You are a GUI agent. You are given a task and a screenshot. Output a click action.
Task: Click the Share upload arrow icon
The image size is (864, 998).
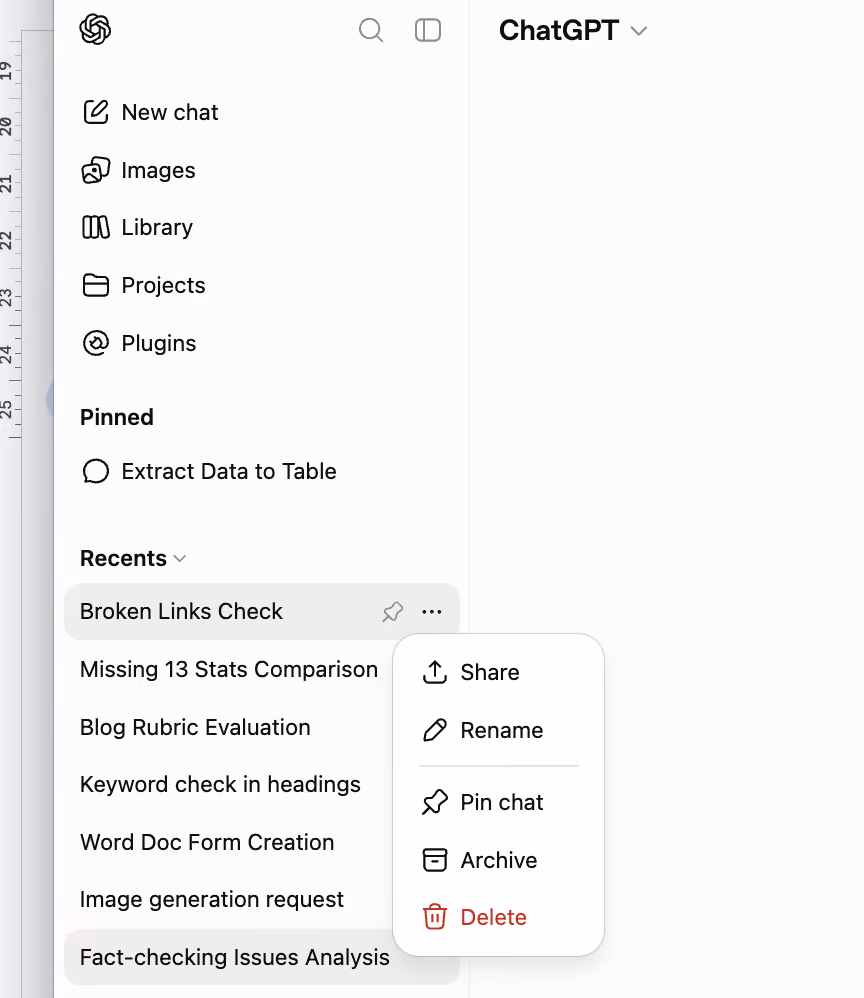(435, 672)
